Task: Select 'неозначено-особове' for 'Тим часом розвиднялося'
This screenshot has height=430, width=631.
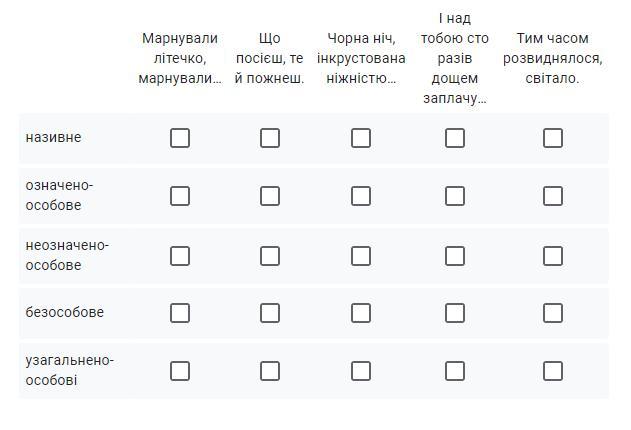Action: coord(553,256)
